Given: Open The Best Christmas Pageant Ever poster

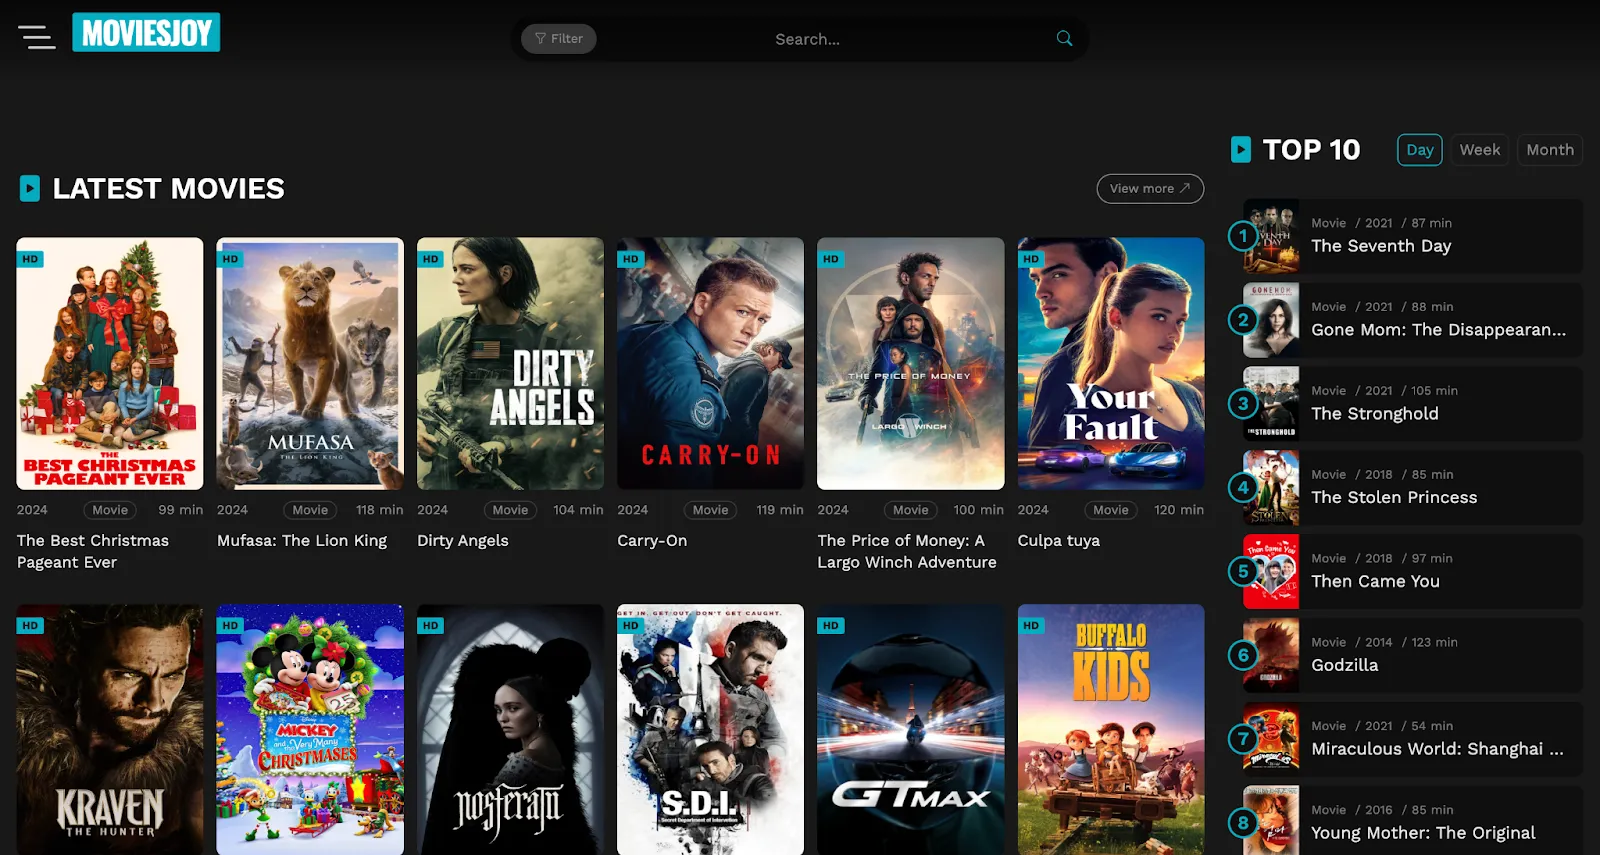Looking at the screenshot, I should 110,363.
